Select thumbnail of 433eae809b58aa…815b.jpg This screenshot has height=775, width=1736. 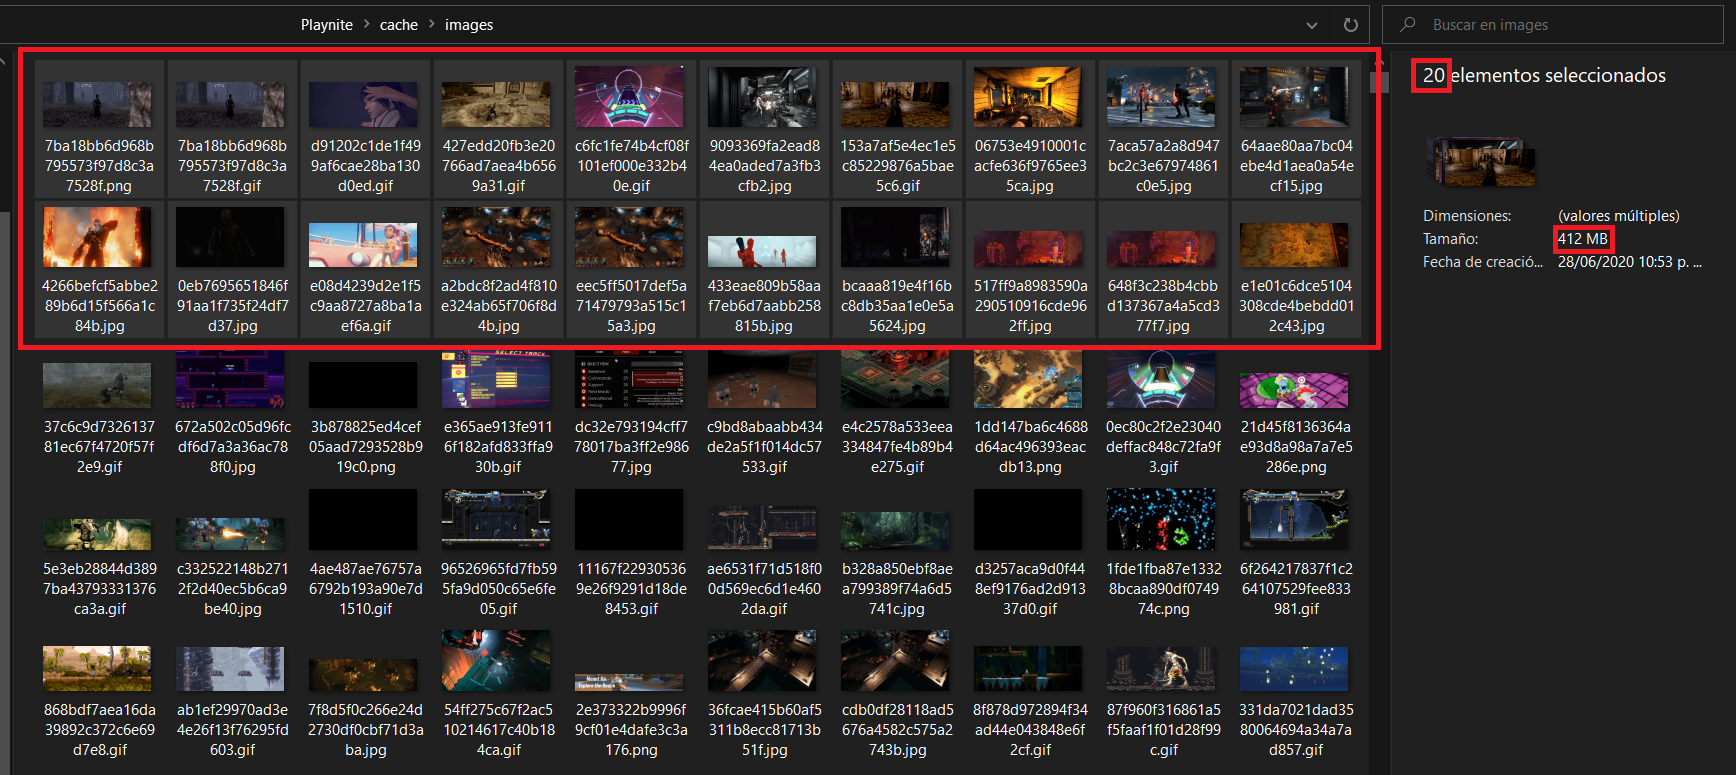coord(763,251)
